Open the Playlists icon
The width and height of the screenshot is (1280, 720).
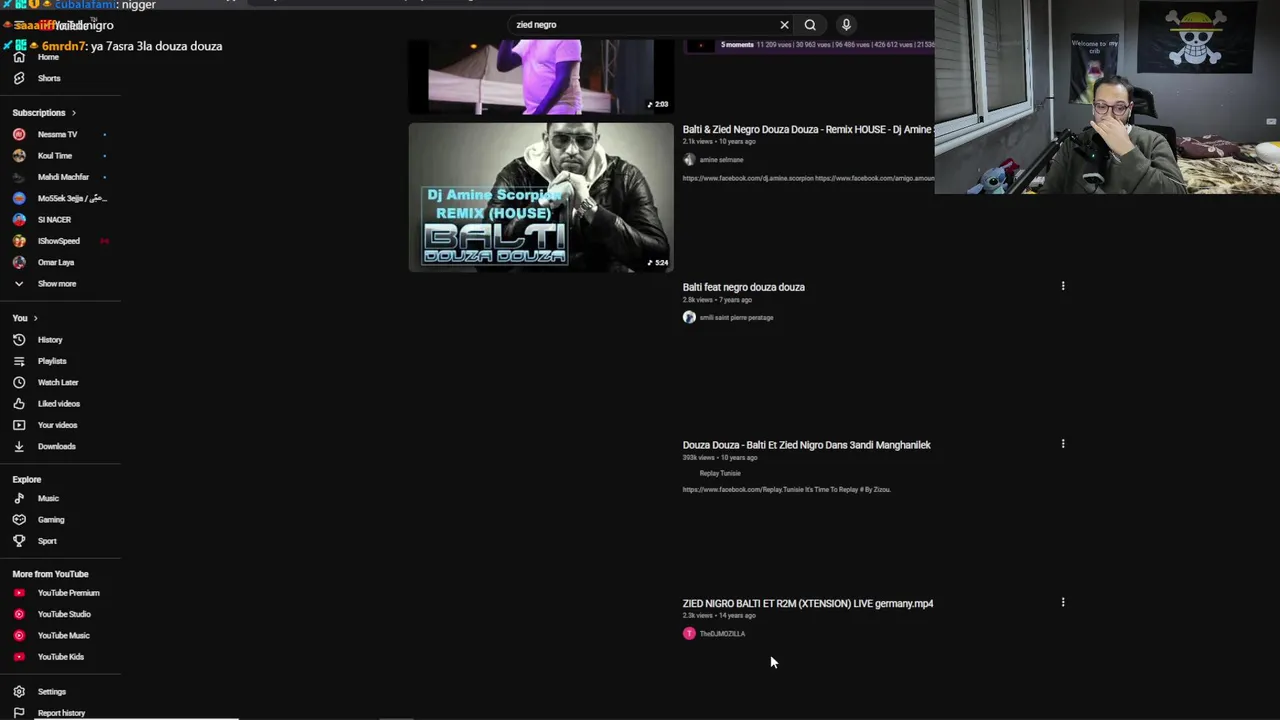pyautogui.click(x=19, y=361)
